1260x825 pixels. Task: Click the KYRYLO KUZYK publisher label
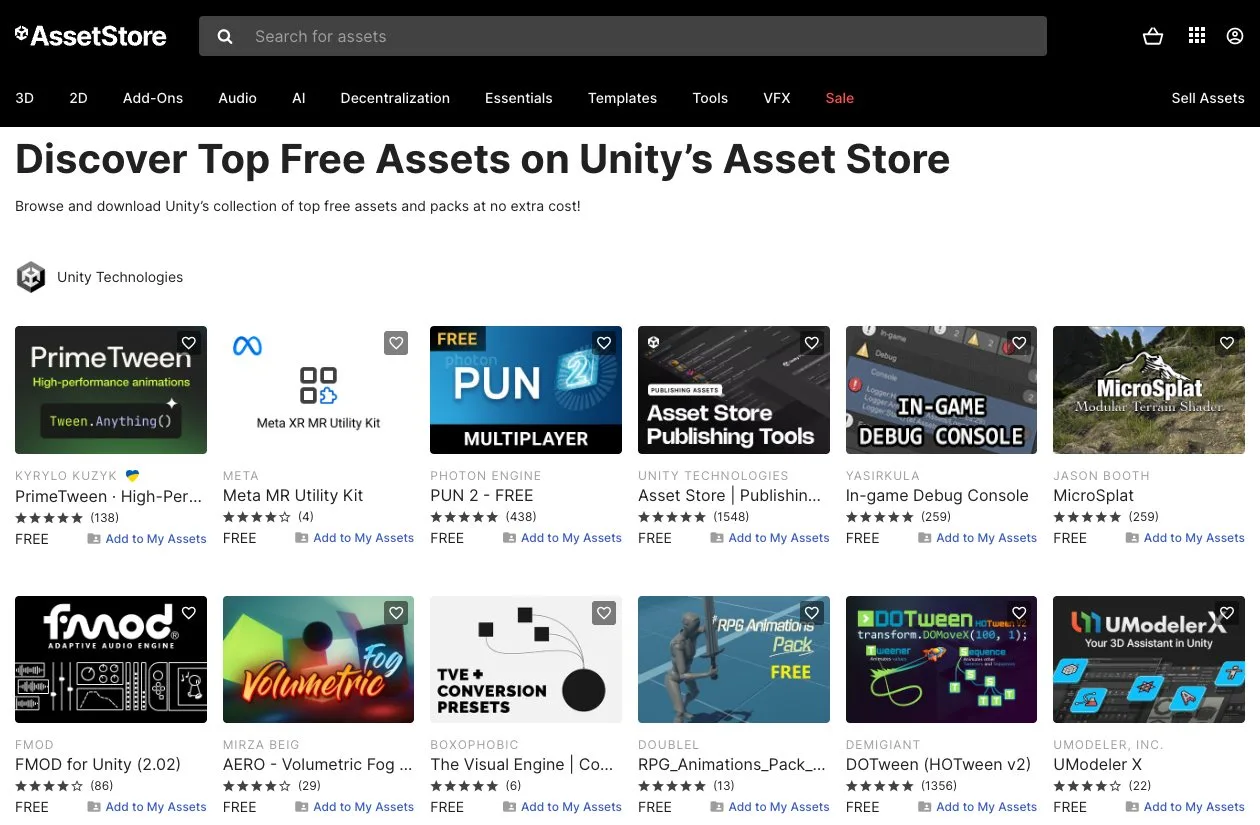[67, 476]
